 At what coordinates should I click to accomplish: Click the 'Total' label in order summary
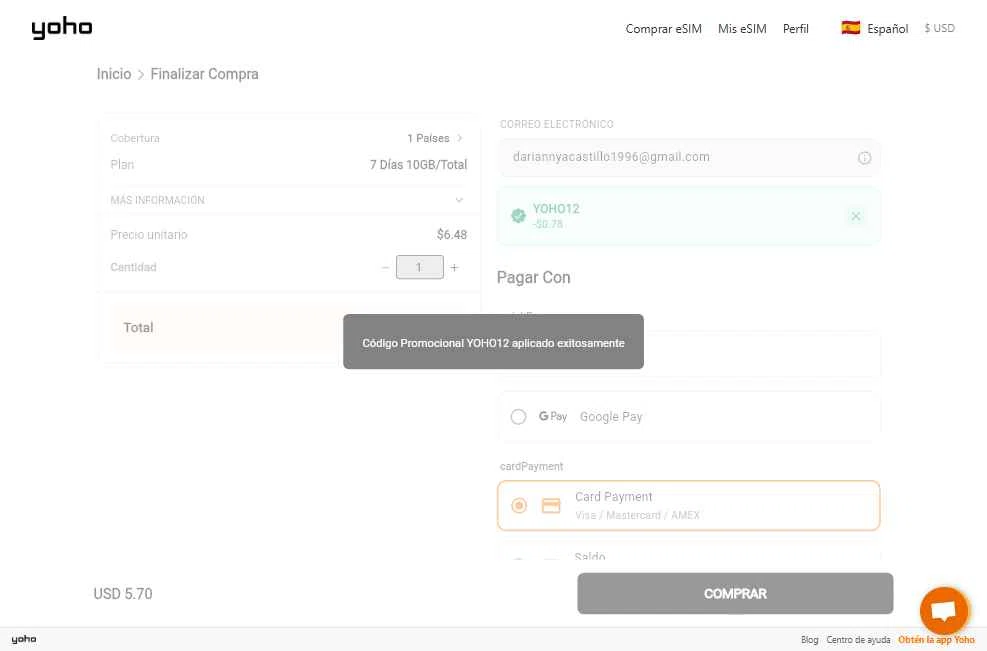tap(138, 327)
